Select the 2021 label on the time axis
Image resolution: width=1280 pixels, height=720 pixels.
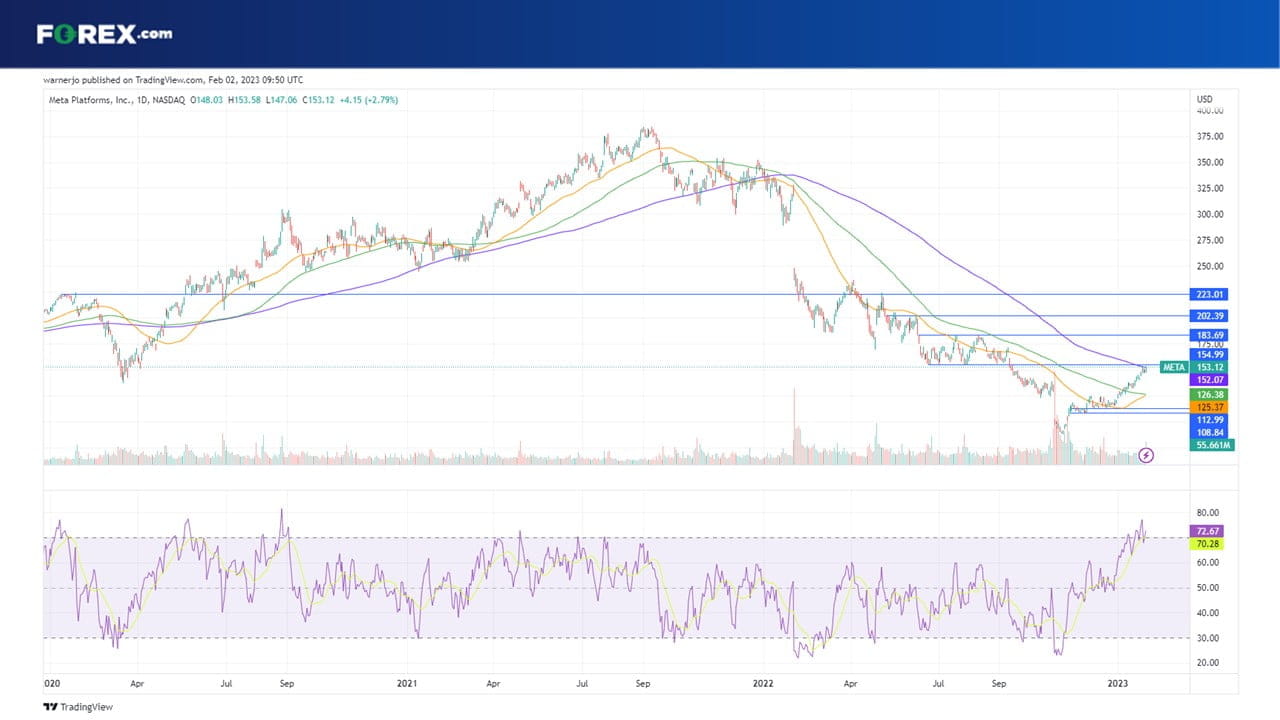click(407, 685)
